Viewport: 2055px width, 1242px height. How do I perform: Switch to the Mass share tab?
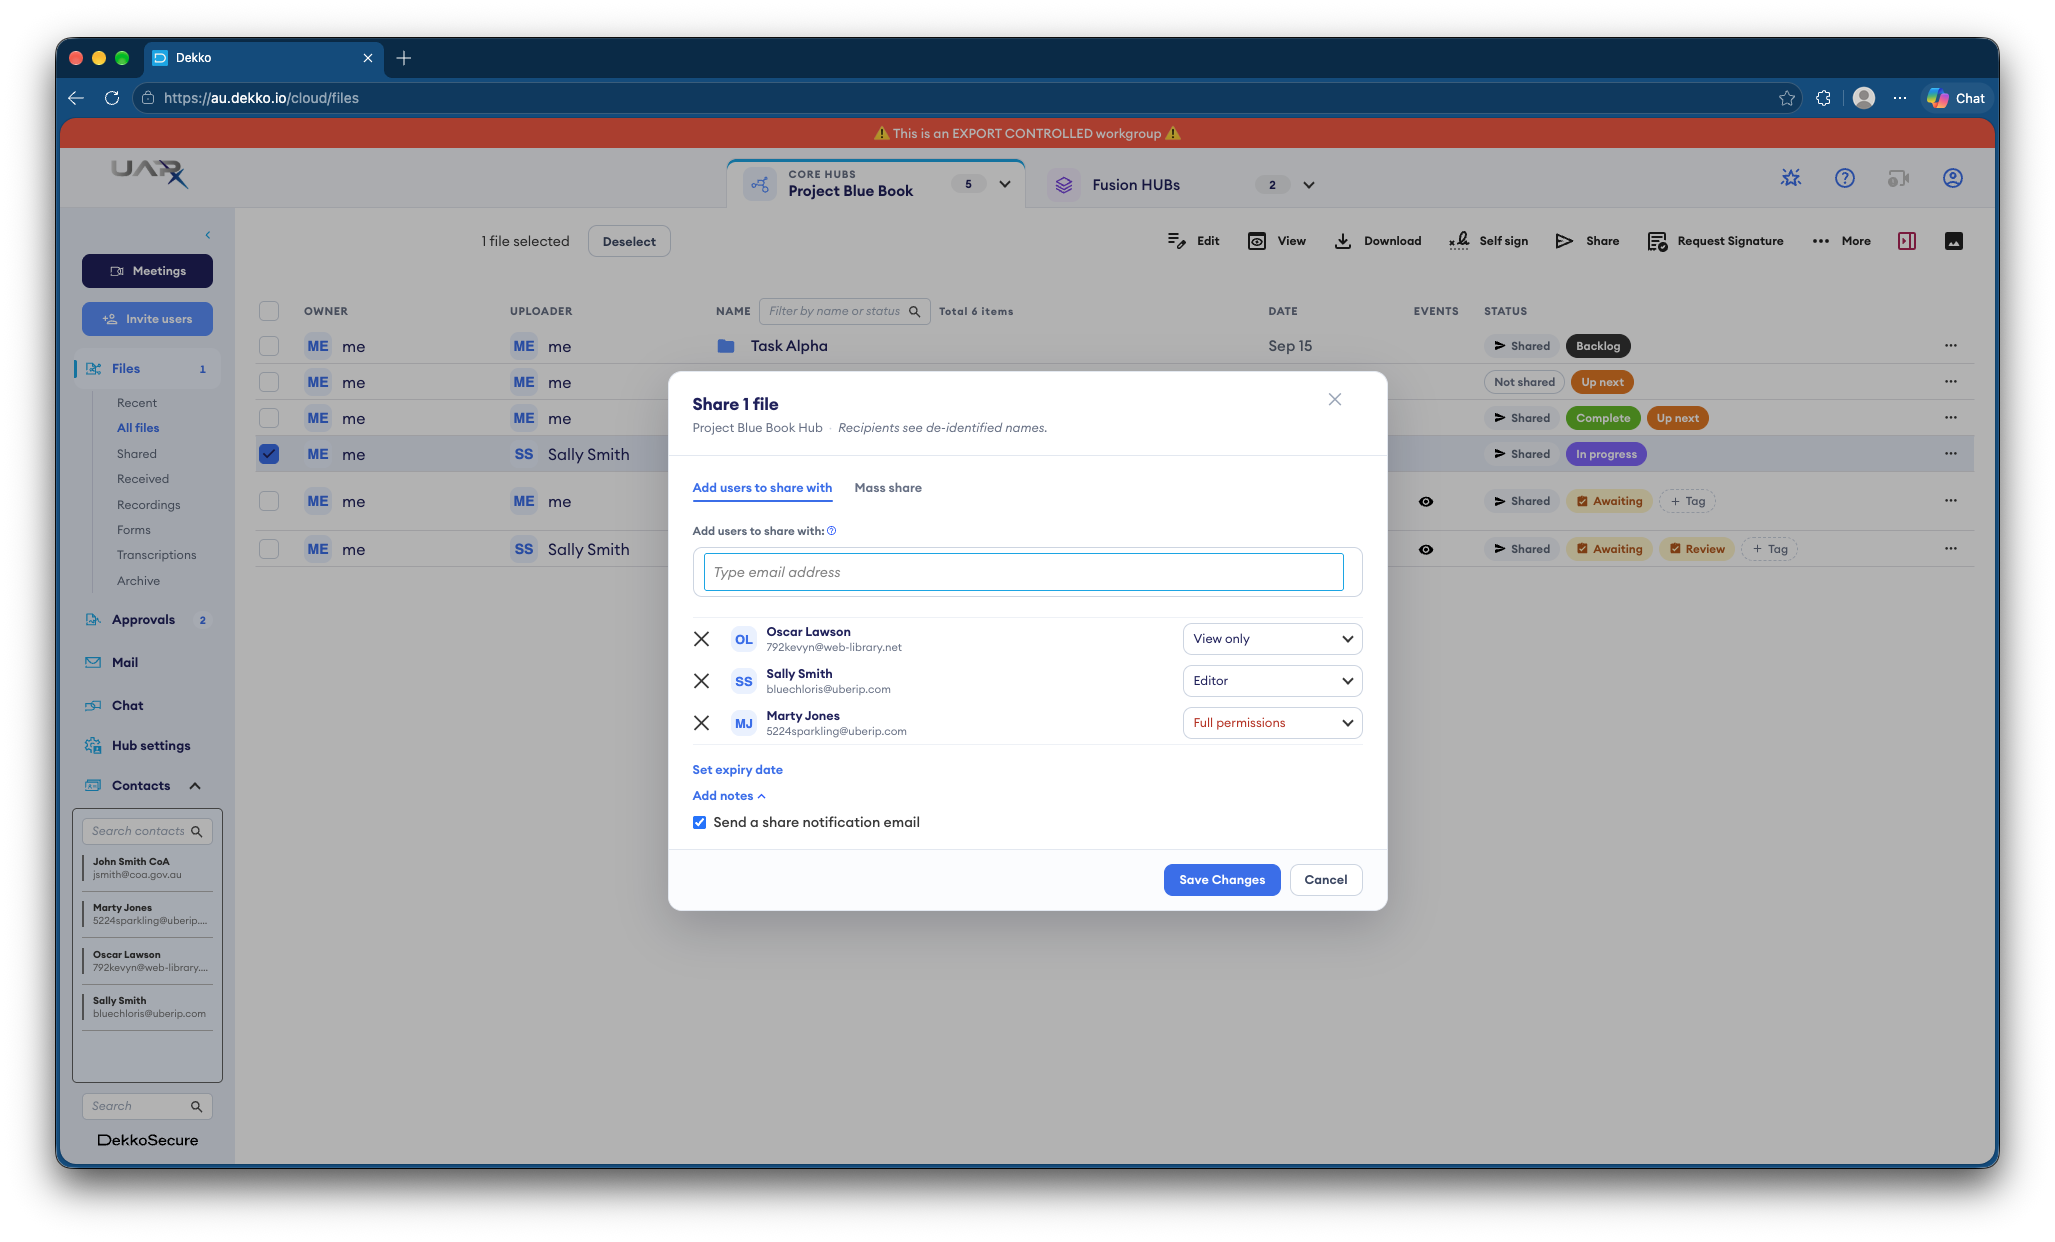(888, 488)
